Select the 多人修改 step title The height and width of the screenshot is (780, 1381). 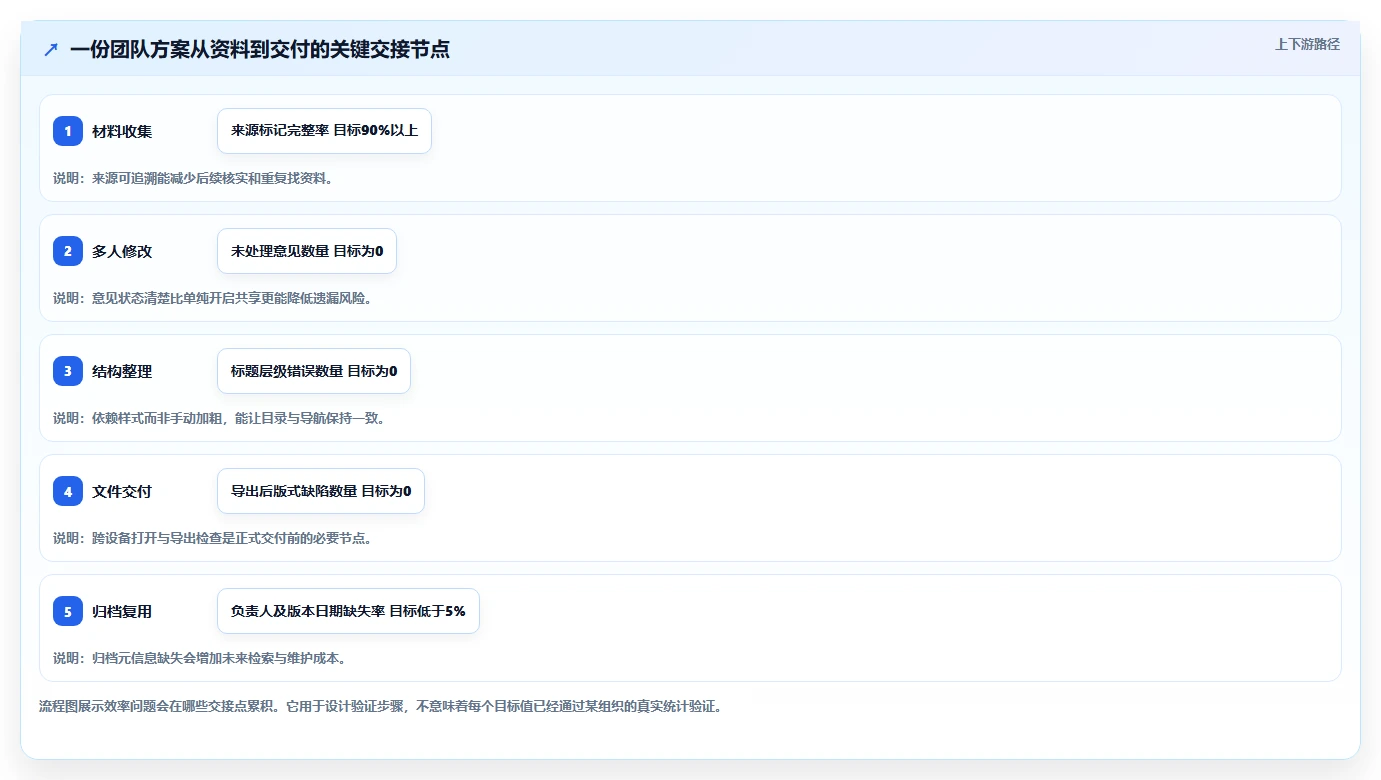[122, 251]
